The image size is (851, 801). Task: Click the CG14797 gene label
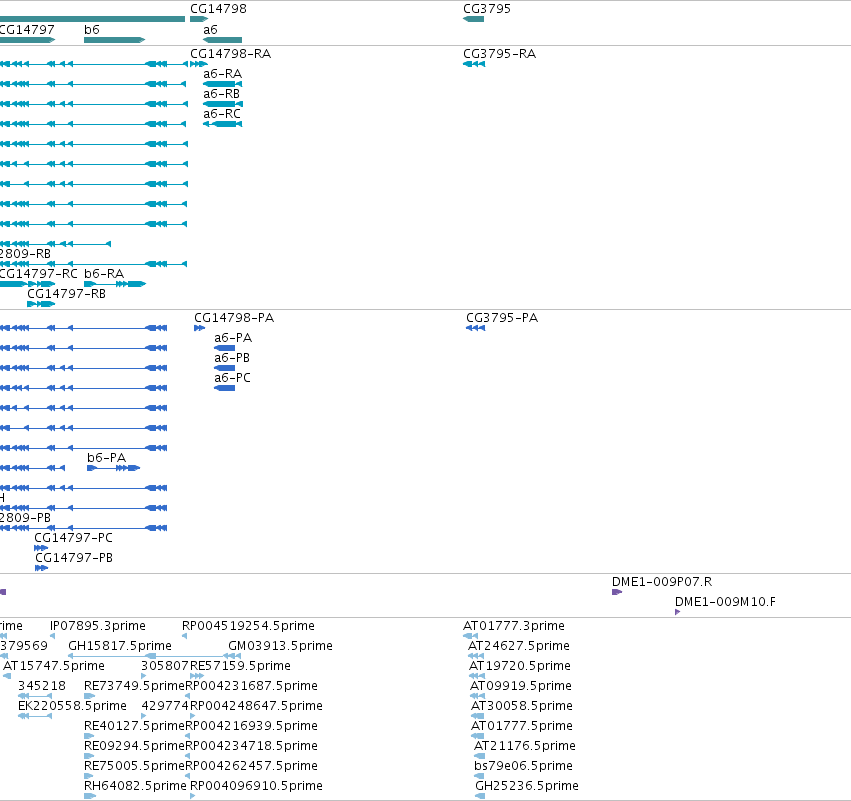[27, 29]
